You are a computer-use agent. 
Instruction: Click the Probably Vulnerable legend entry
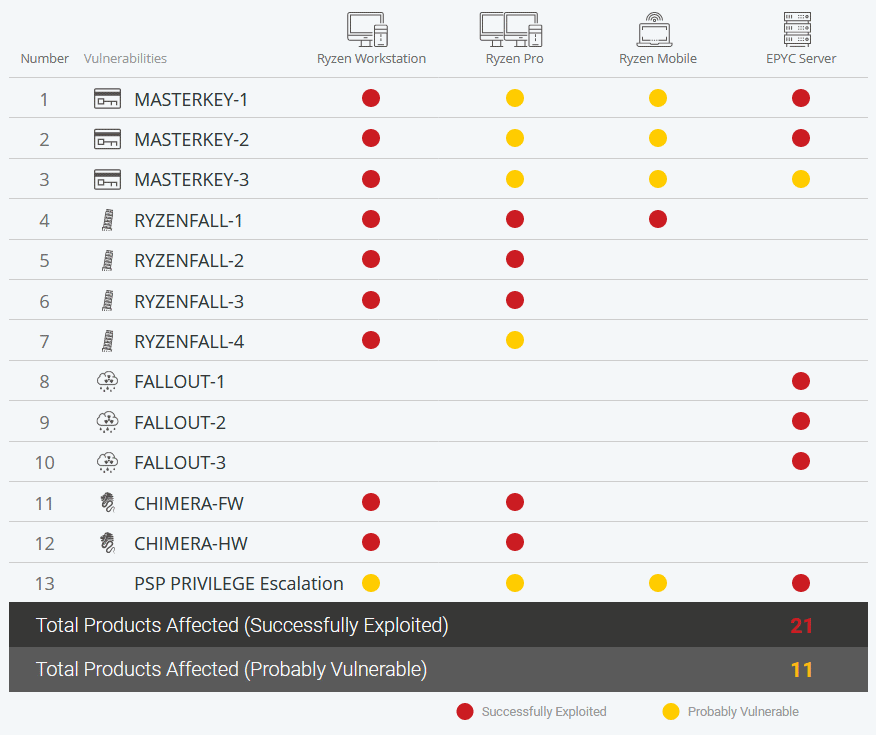[741, 711]
